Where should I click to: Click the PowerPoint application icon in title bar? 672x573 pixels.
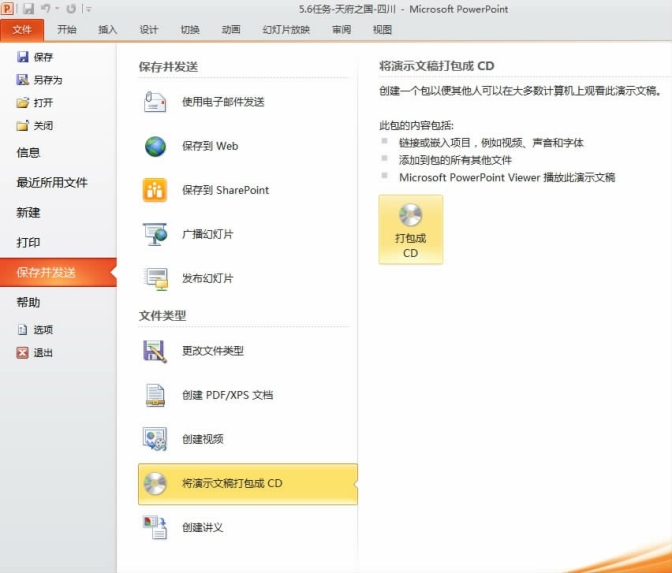(7, 9)
